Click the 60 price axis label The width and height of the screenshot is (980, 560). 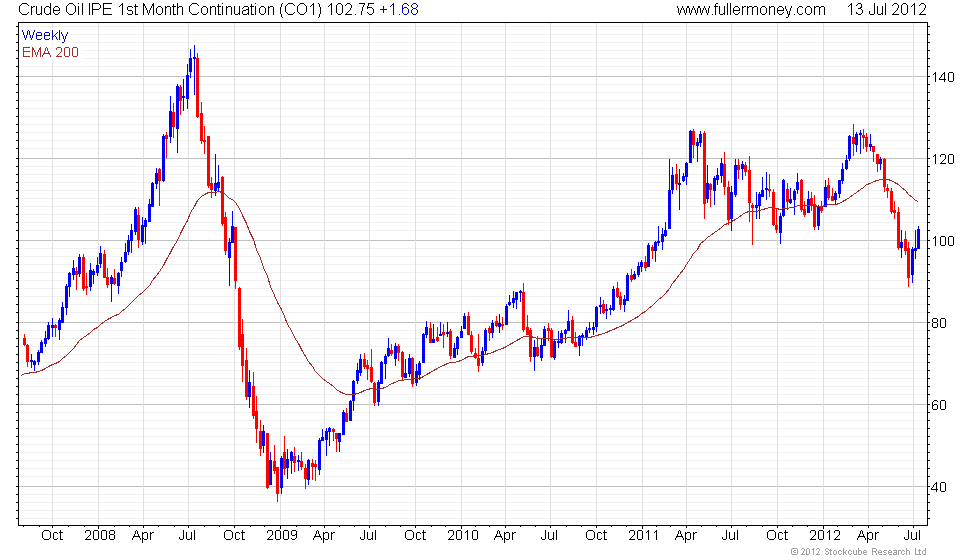coord(939,405)
